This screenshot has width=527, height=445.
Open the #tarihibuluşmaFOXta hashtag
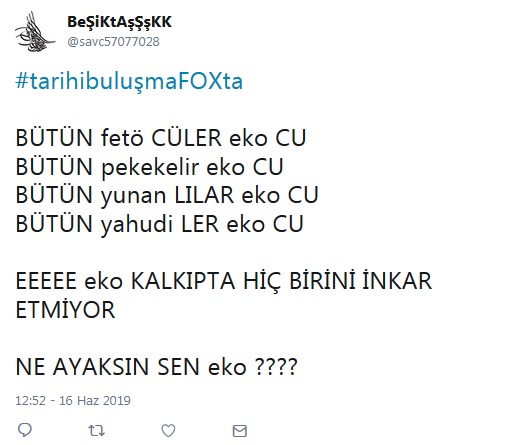[129, 82]
